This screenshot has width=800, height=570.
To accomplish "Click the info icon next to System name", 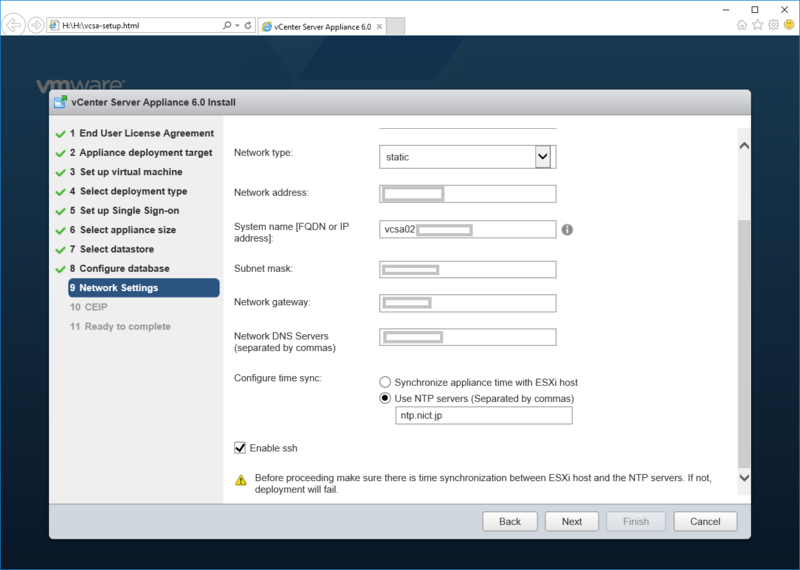I will 567,230.
